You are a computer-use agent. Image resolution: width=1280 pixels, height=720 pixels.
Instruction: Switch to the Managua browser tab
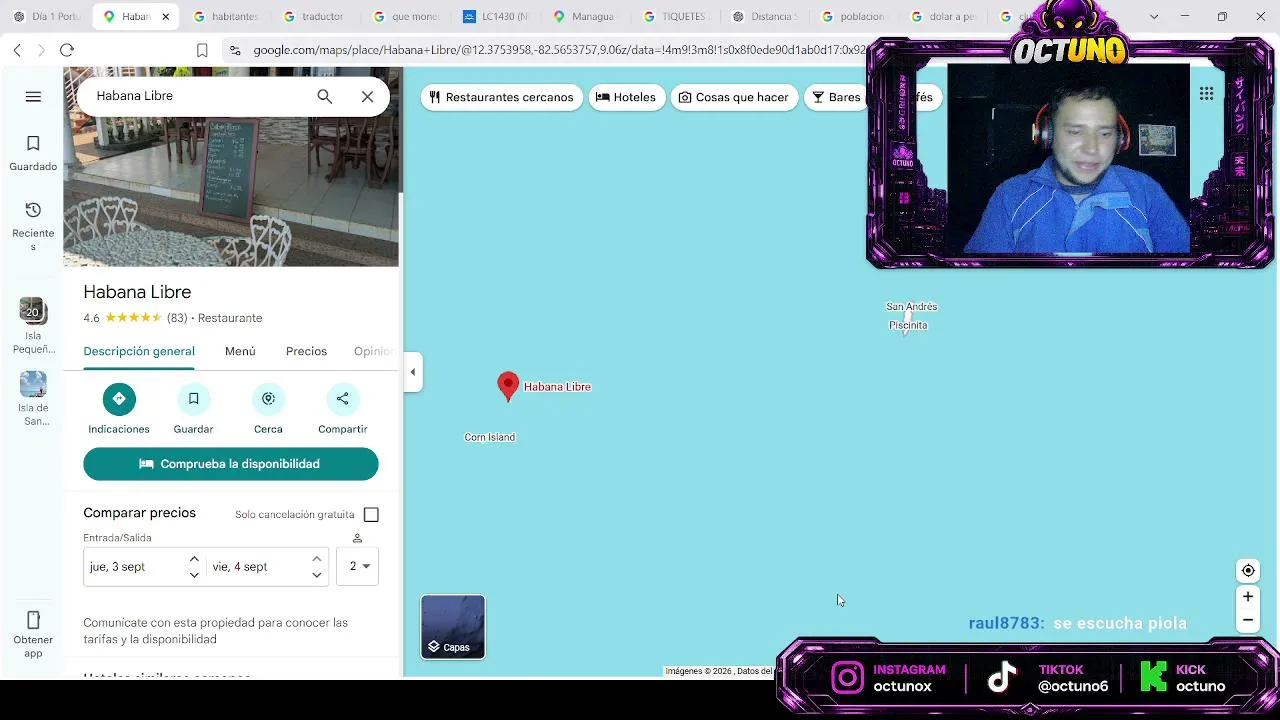(x=585, y=16)
